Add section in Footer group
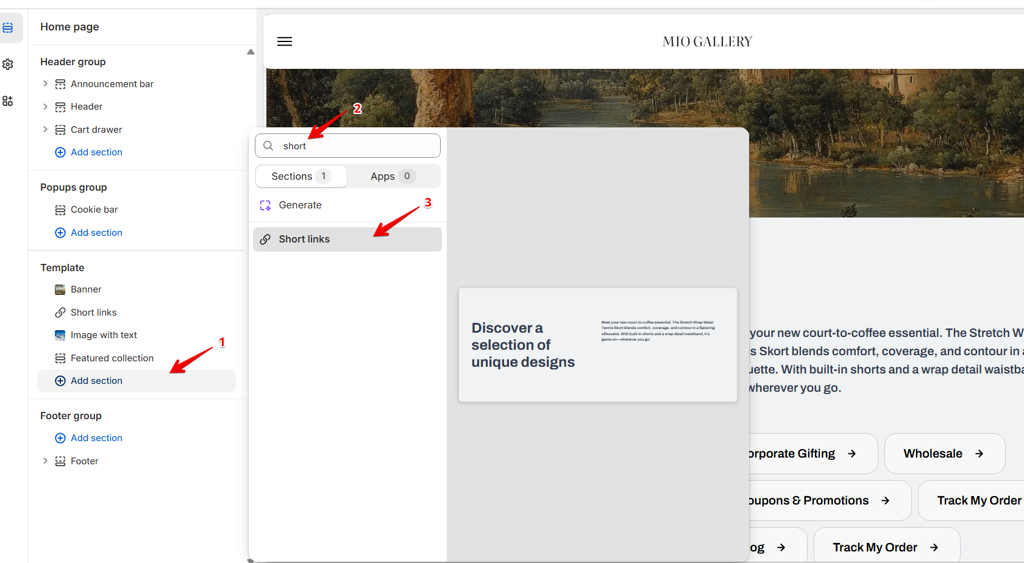 (x=96, y=438)
